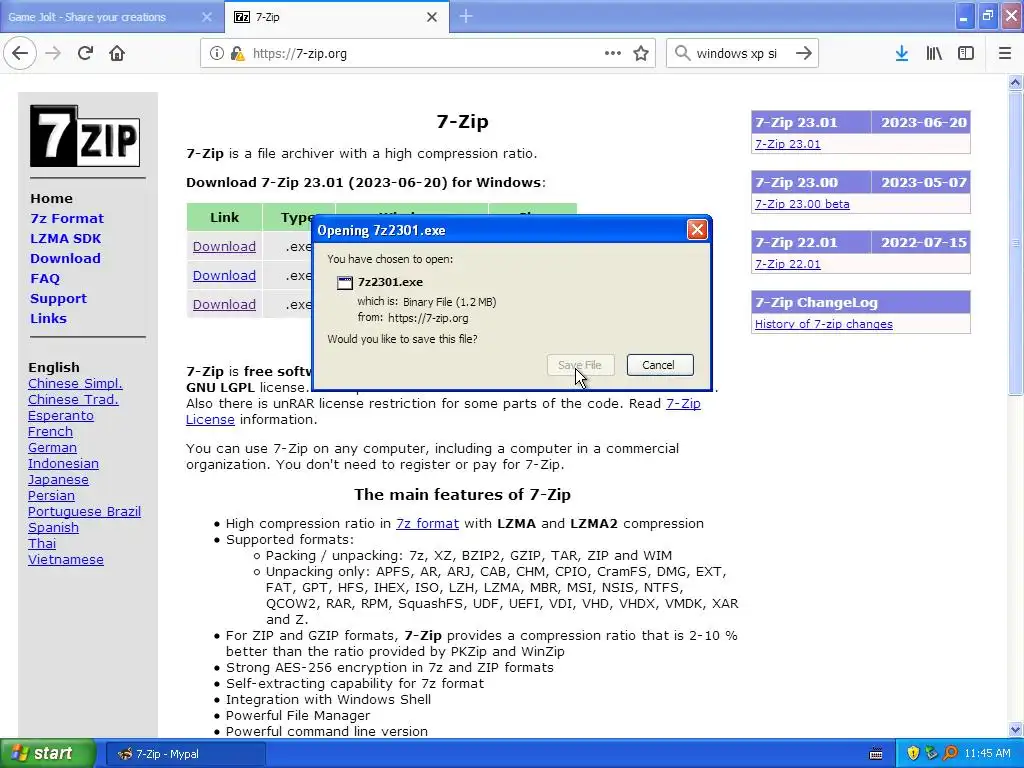Bookmark this page with the star icon
Viewport: 1024px width, 768px height.
[x=641, y=53]
